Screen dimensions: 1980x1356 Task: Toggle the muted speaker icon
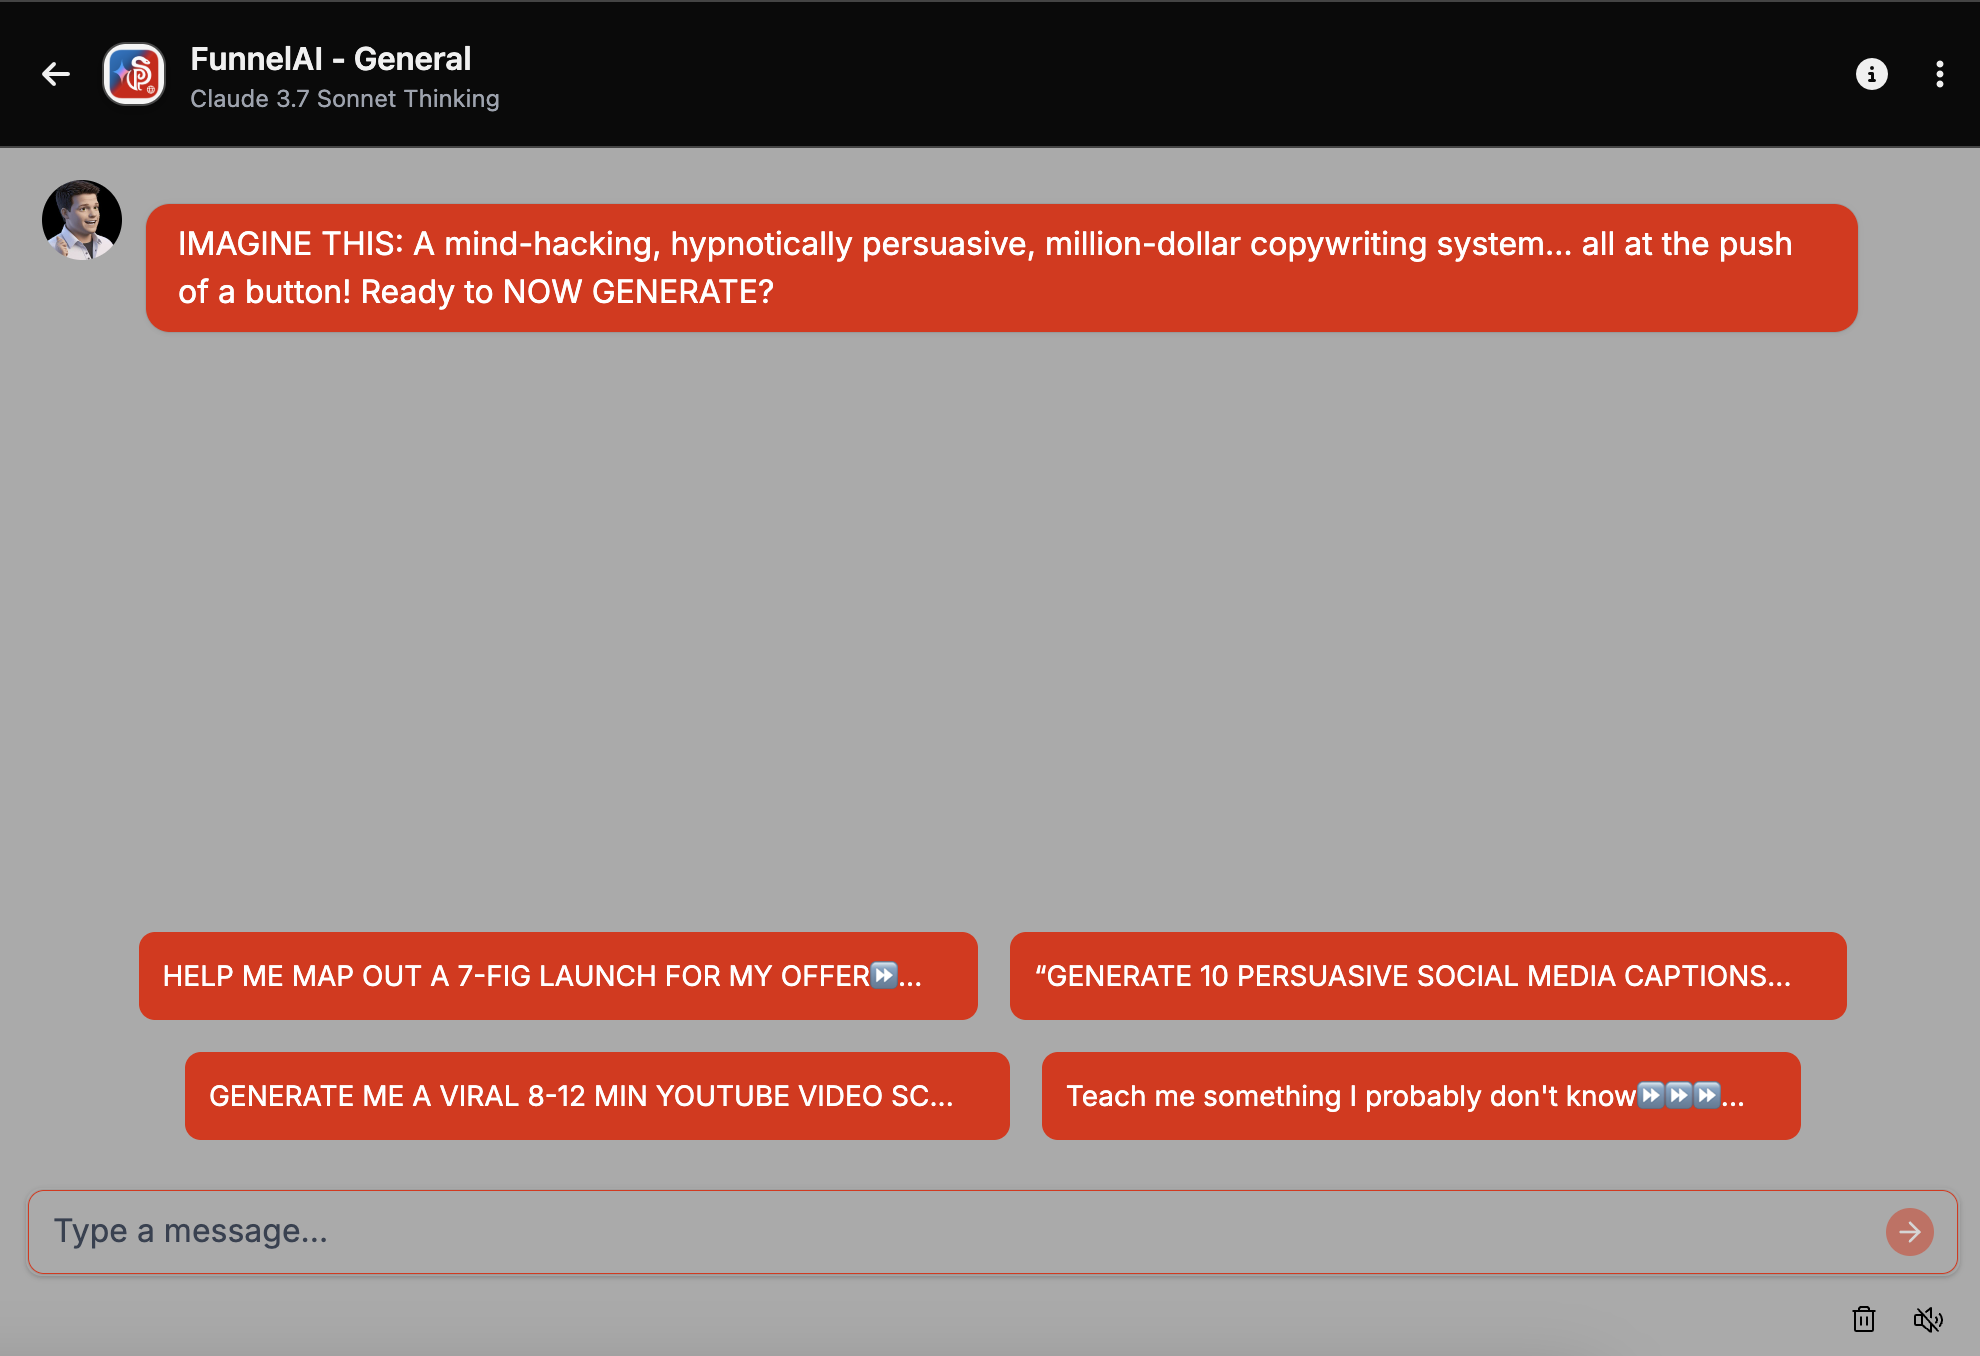click(x=1928, y=1320)
